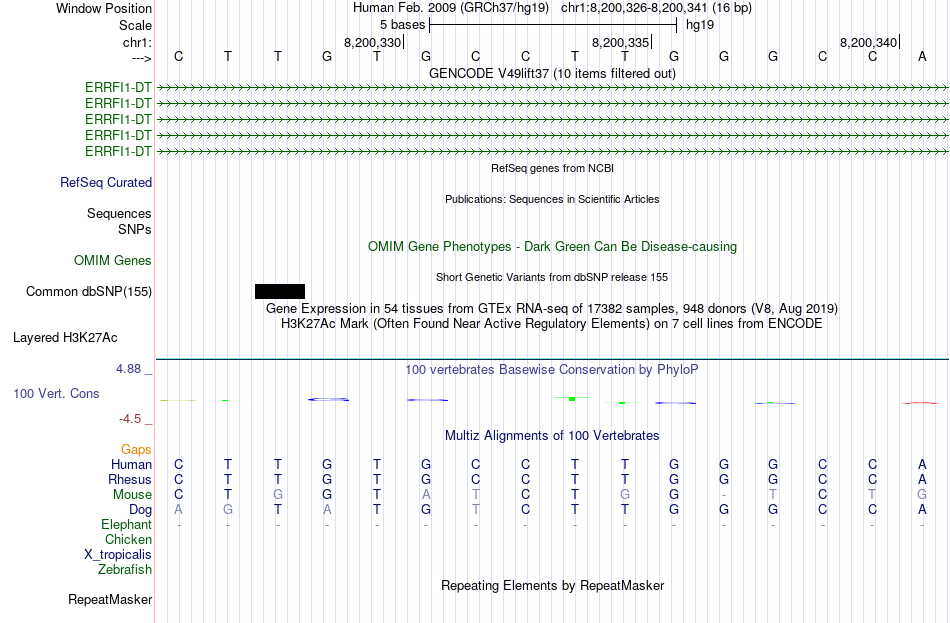Click the Sequences label above SNPs

(x=119, y=213)
